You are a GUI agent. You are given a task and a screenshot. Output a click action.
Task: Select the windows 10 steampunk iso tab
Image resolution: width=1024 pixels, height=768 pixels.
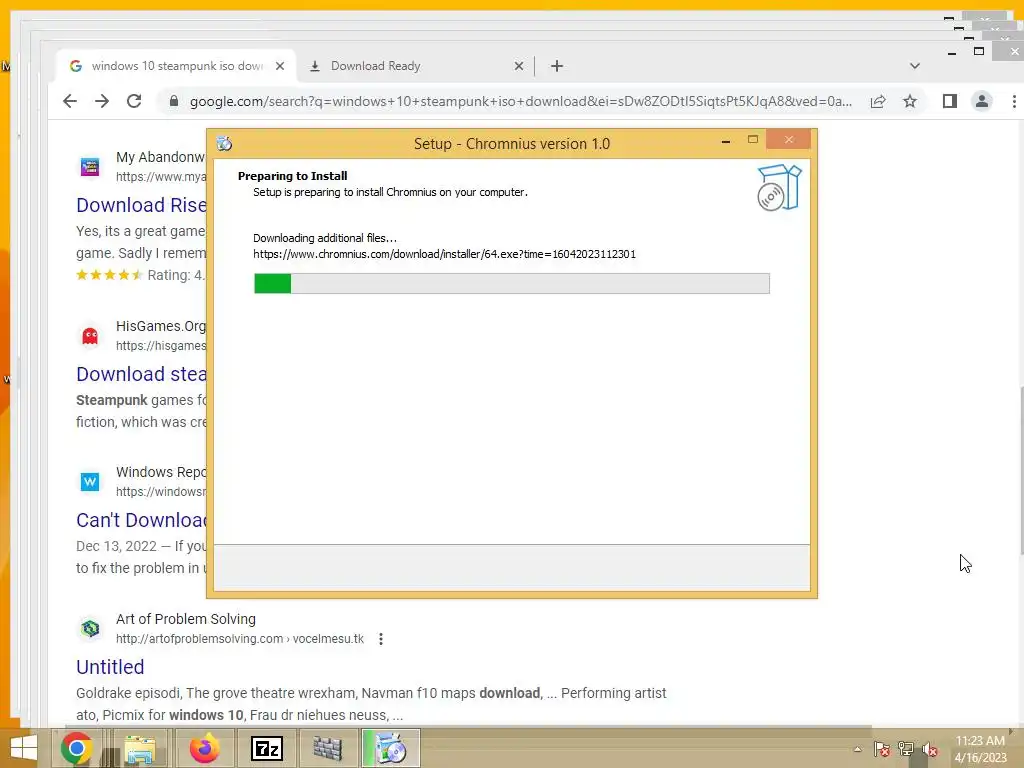coord(175,66)
